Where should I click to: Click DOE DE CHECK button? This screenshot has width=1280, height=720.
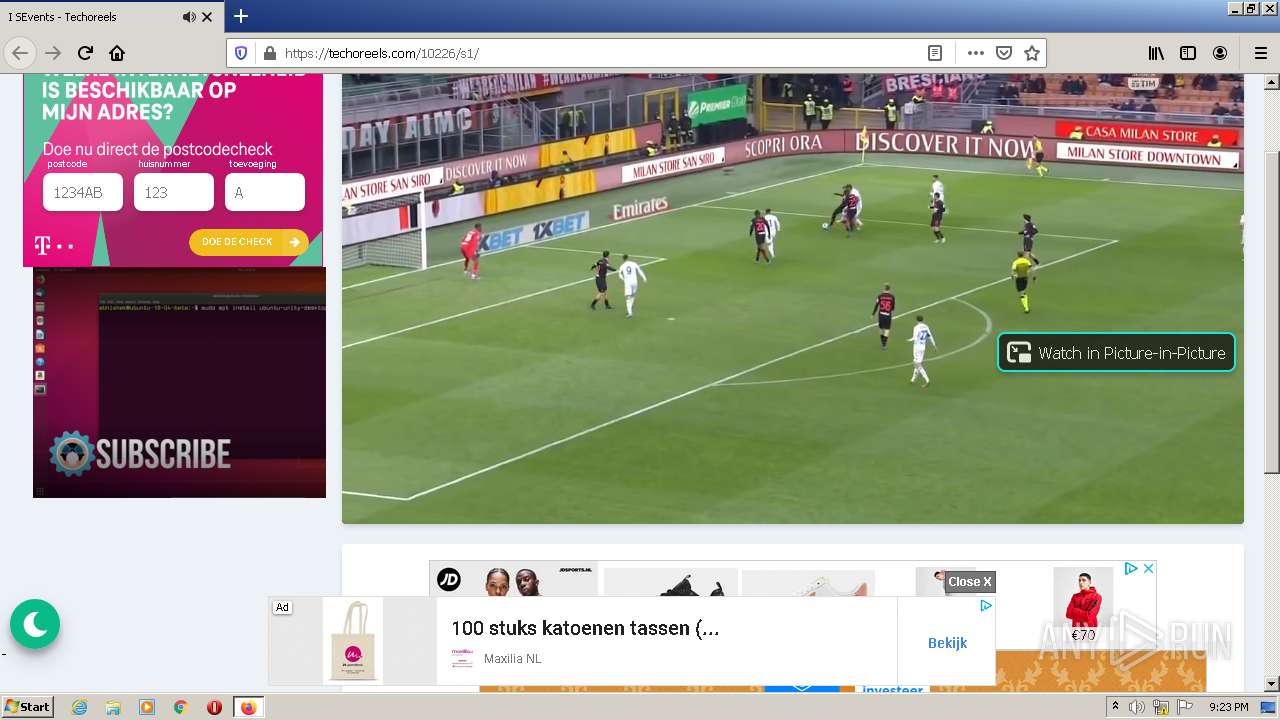tap(249, 242)
